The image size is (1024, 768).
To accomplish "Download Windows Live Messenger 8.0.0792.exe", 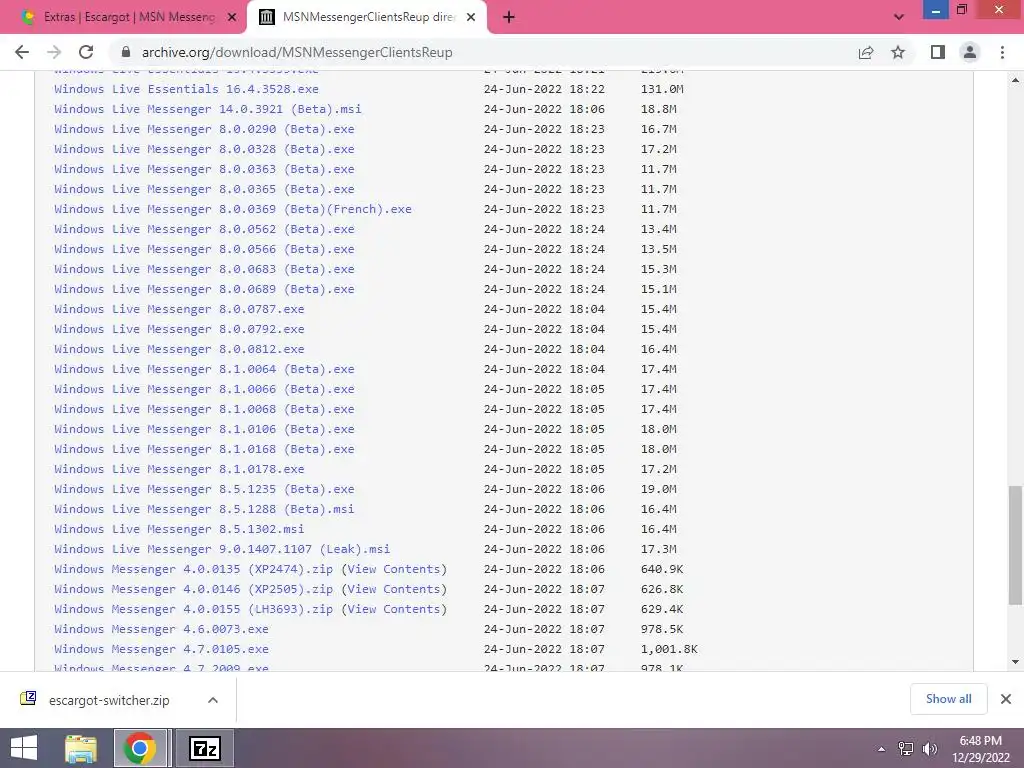I will (179, 328).
